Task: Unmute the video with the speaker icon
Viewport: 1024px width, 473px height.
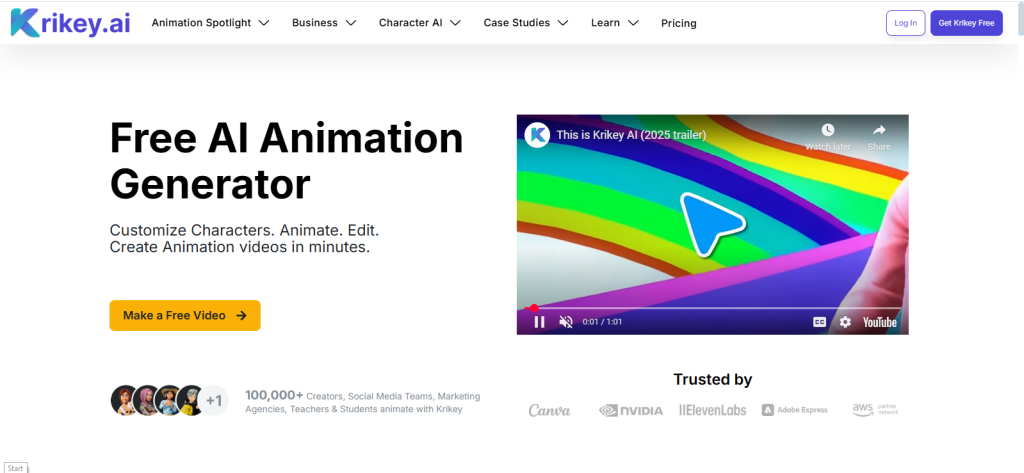Action: tap(566, 322)
